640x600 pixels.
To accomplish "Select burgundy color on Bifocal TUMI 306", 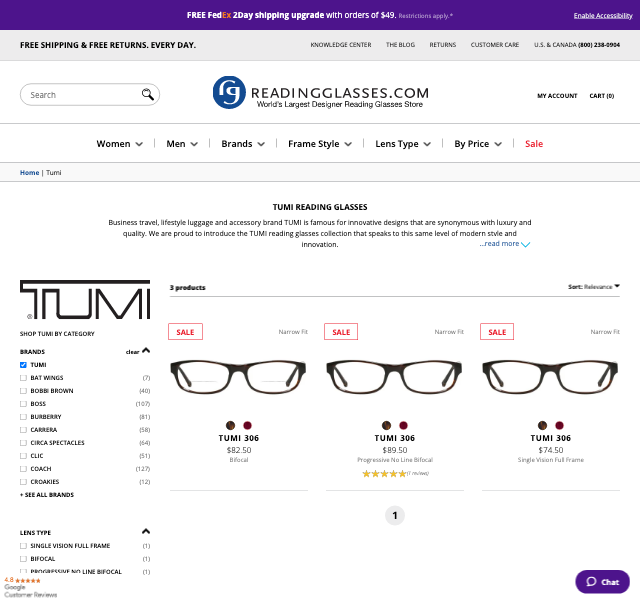I will coord(247,425).
